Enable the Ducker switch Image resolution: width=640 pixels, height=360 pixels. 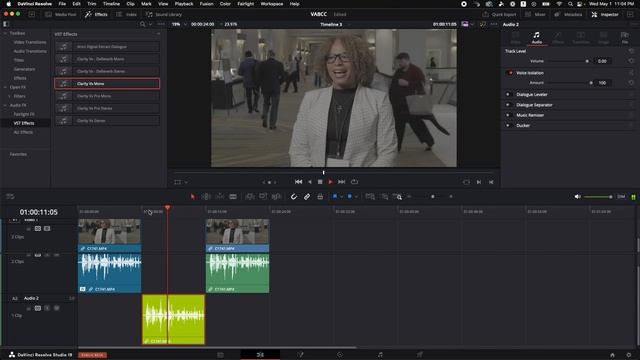point(508,126)
